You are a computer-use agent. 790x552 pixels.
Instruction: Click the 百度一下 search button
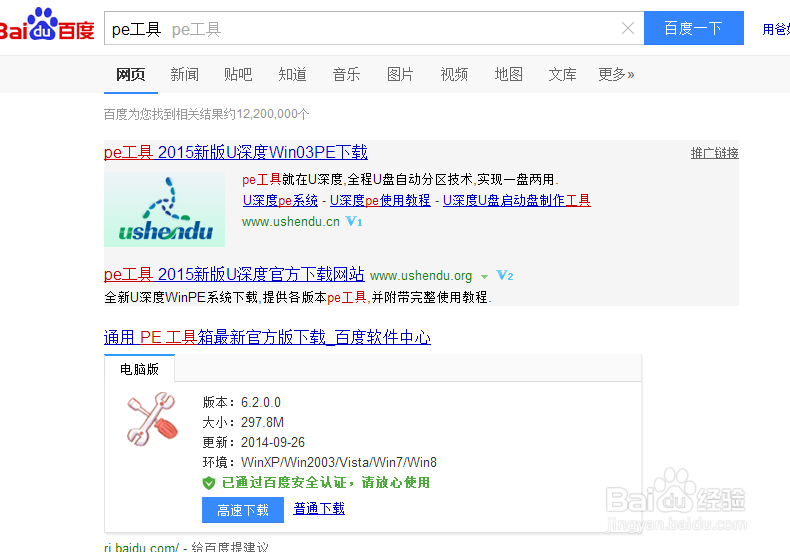[x=693, y=28]
